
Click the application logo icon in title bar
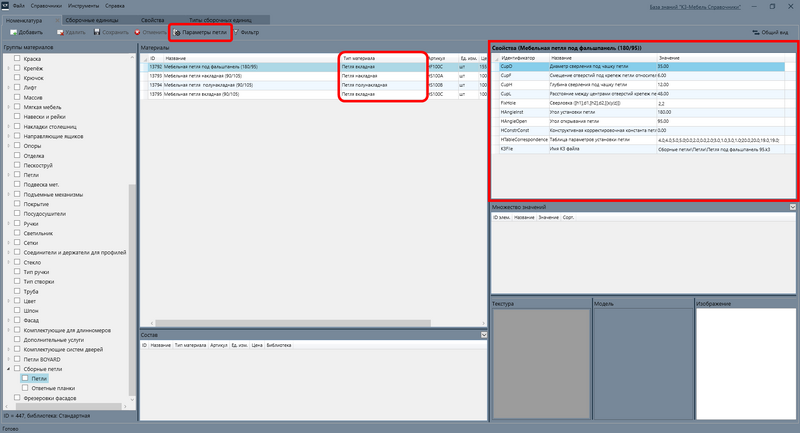point(5,6)
